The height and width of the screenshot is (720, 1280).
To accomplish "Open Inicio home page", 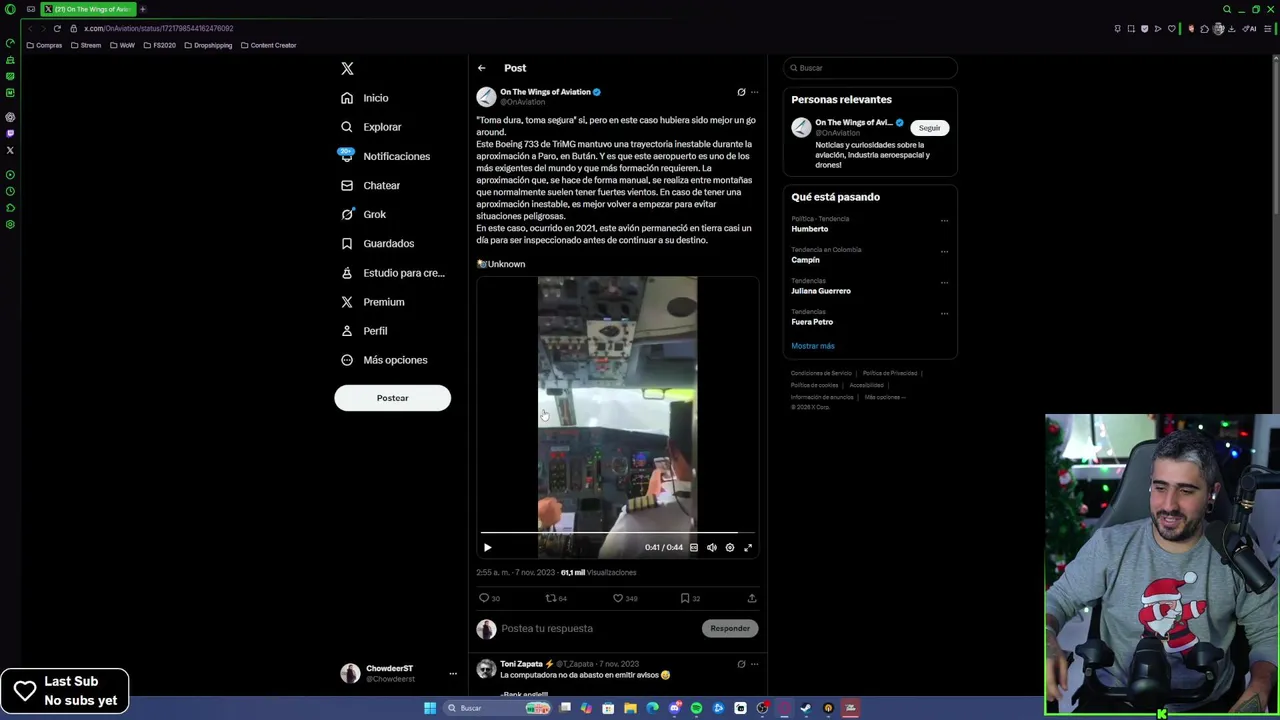I will [x=364, y=98].
